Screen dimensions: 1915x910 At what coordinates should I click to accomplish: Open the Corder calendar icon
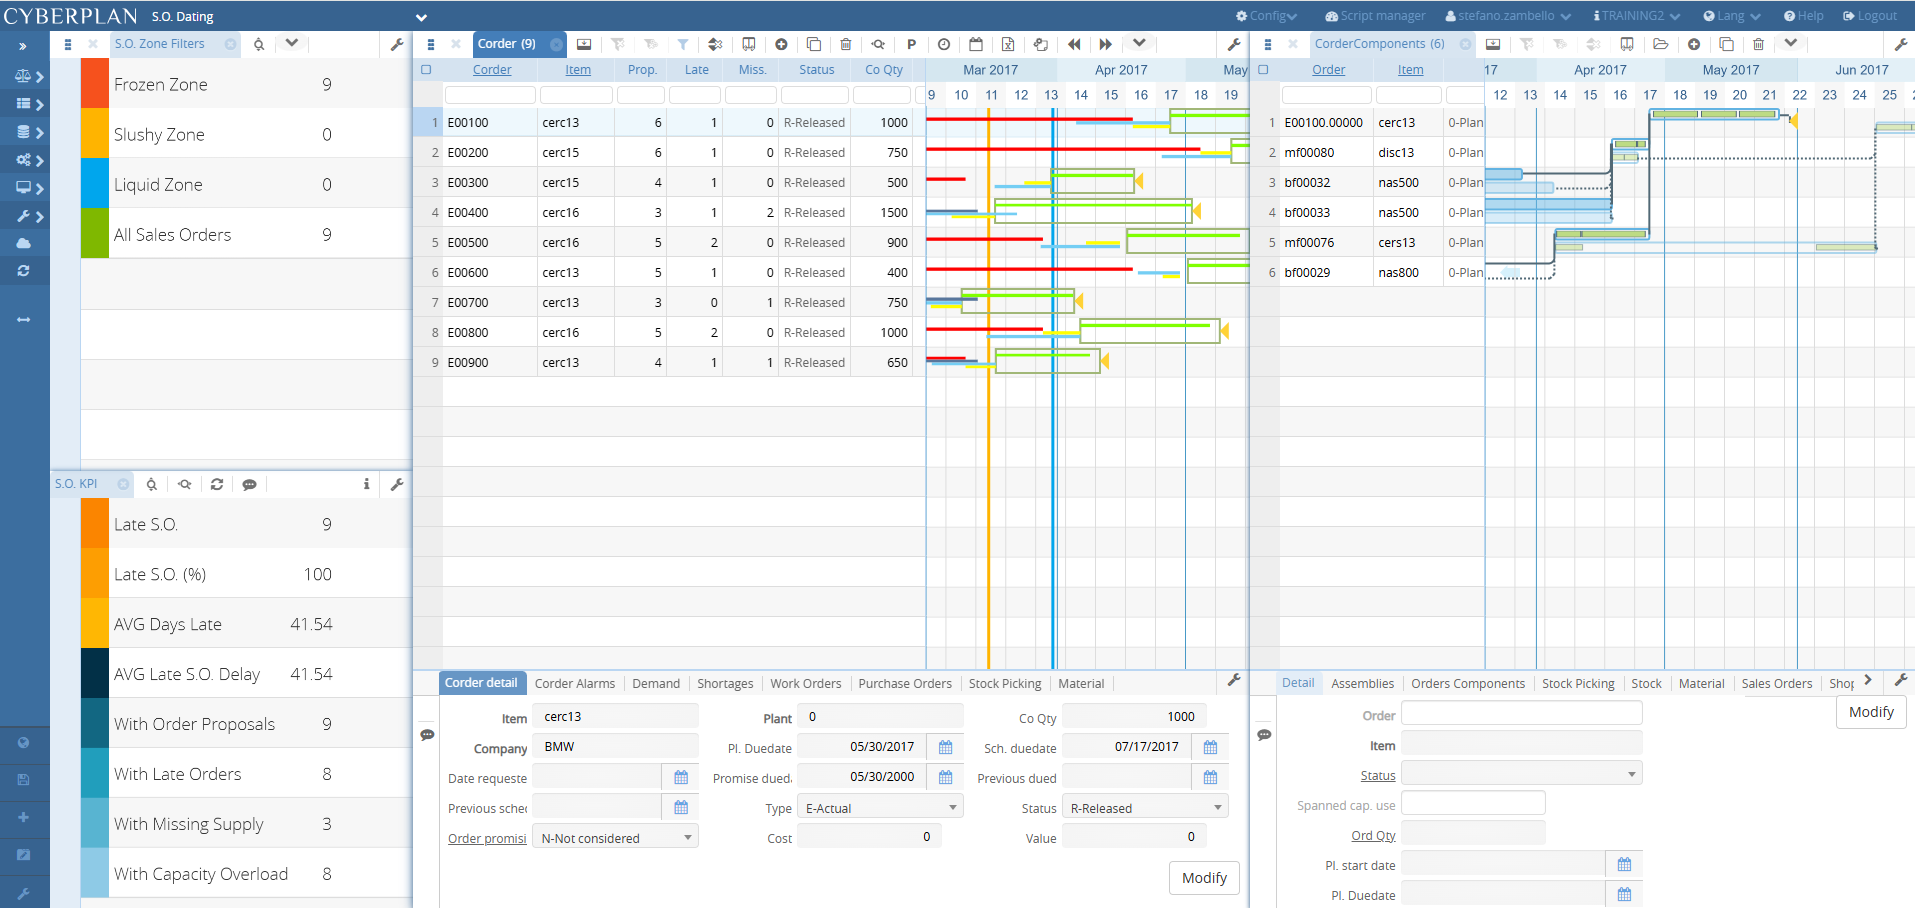pyautogui.click(x=975, y=44)
